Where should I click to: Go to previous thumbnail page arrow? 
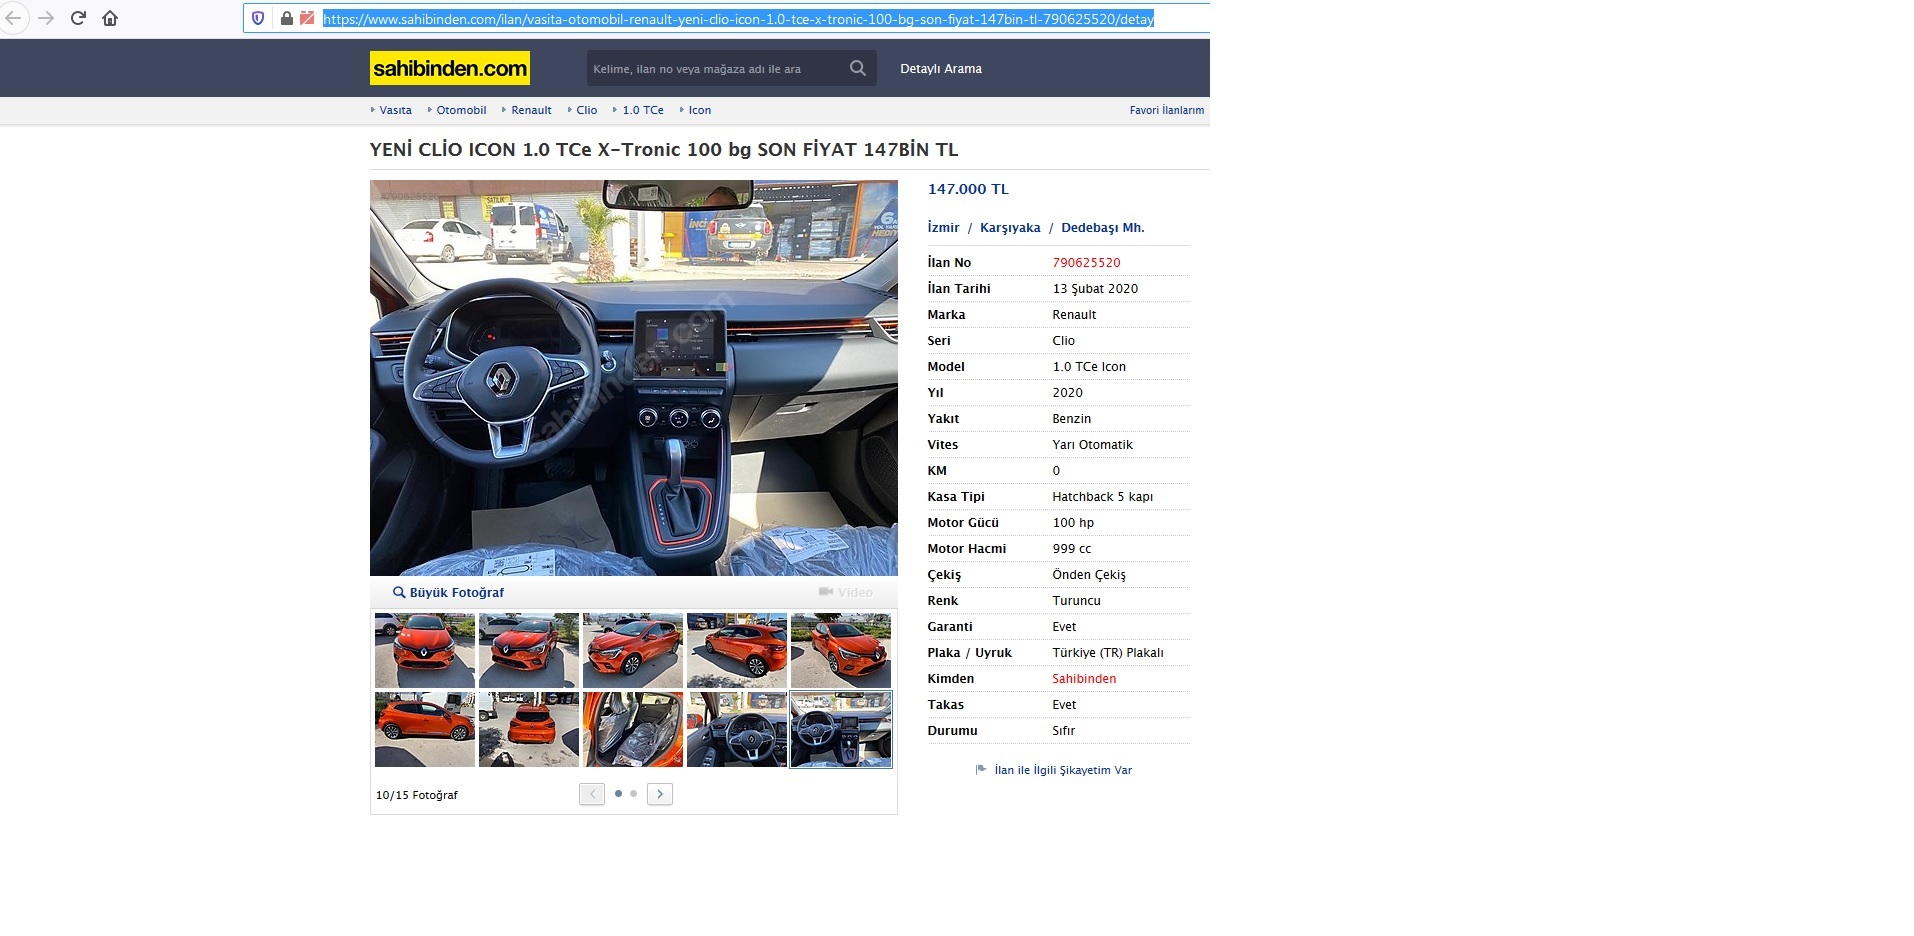coord(592,794)
